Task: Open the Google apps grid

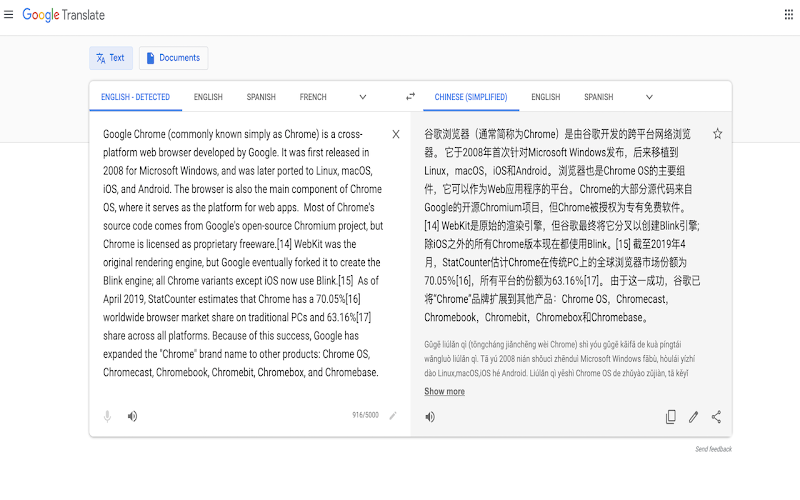Action: pyautogui.click(x=788, y=14)
